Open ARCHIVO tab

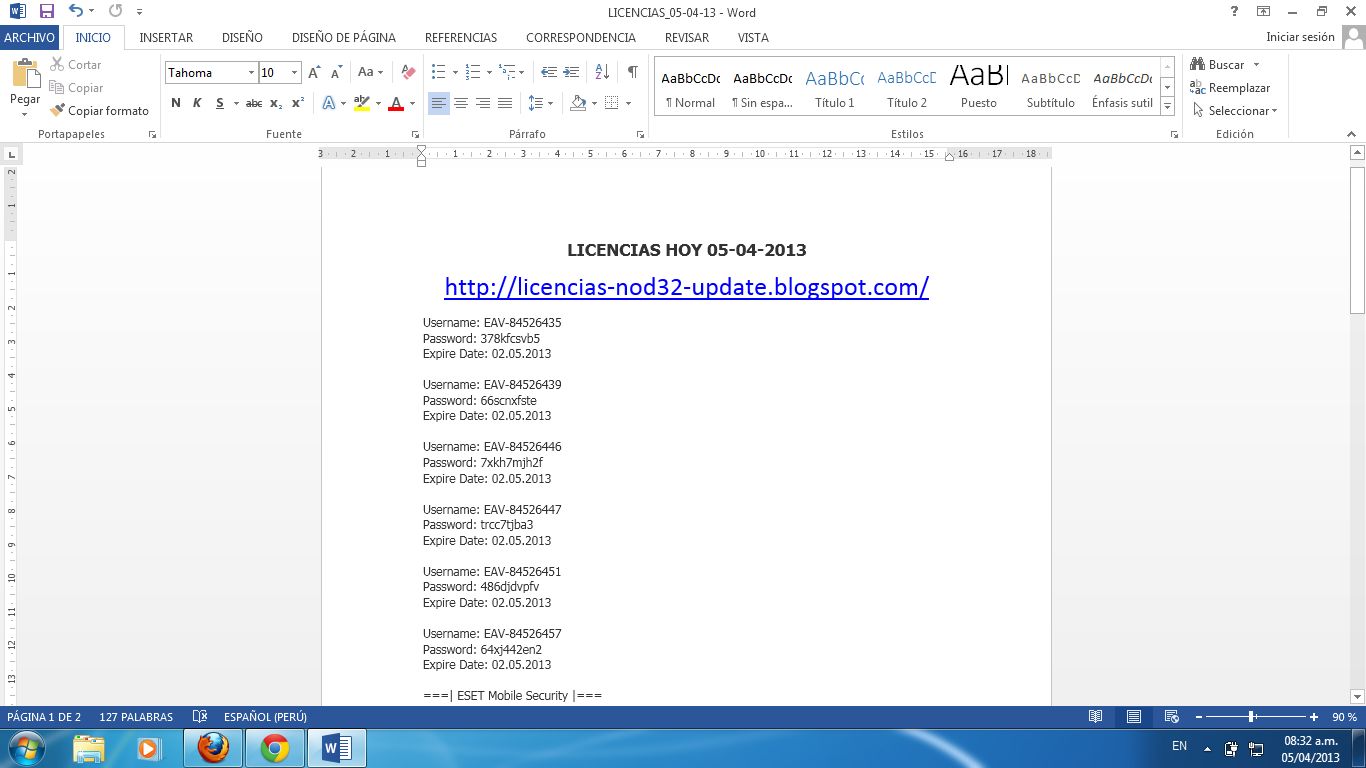[x=30, y=37]
